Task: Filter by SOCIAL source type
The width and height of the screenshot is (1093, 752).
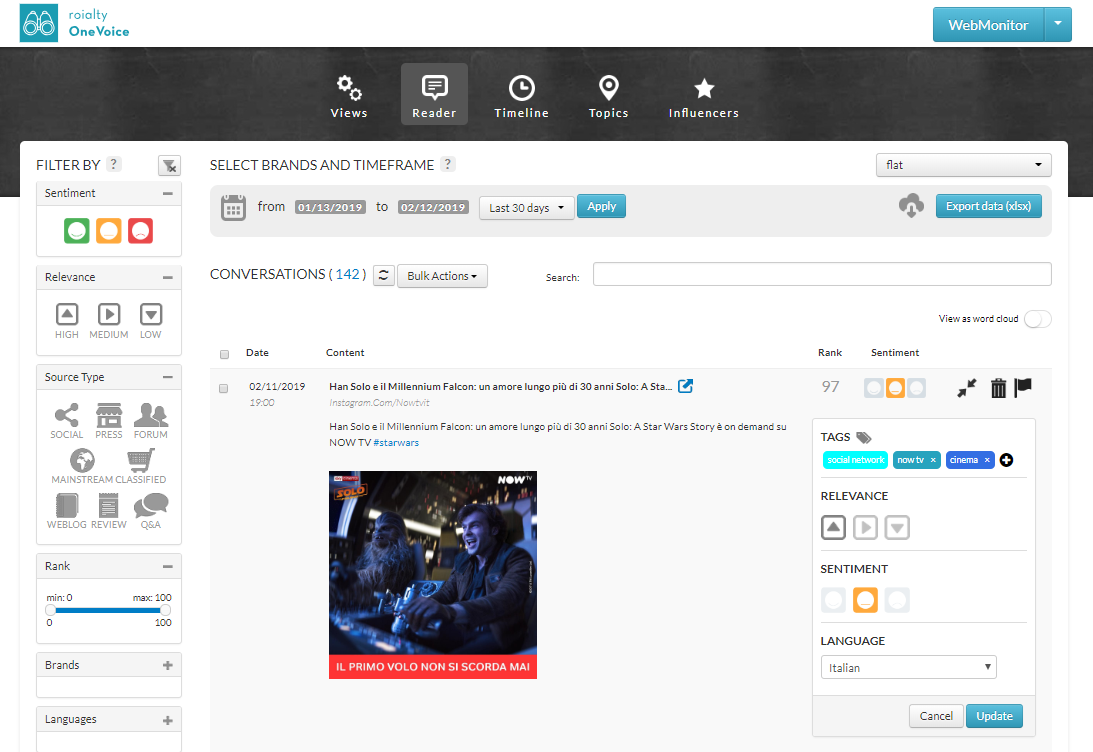Action: (x=67, y=421)
